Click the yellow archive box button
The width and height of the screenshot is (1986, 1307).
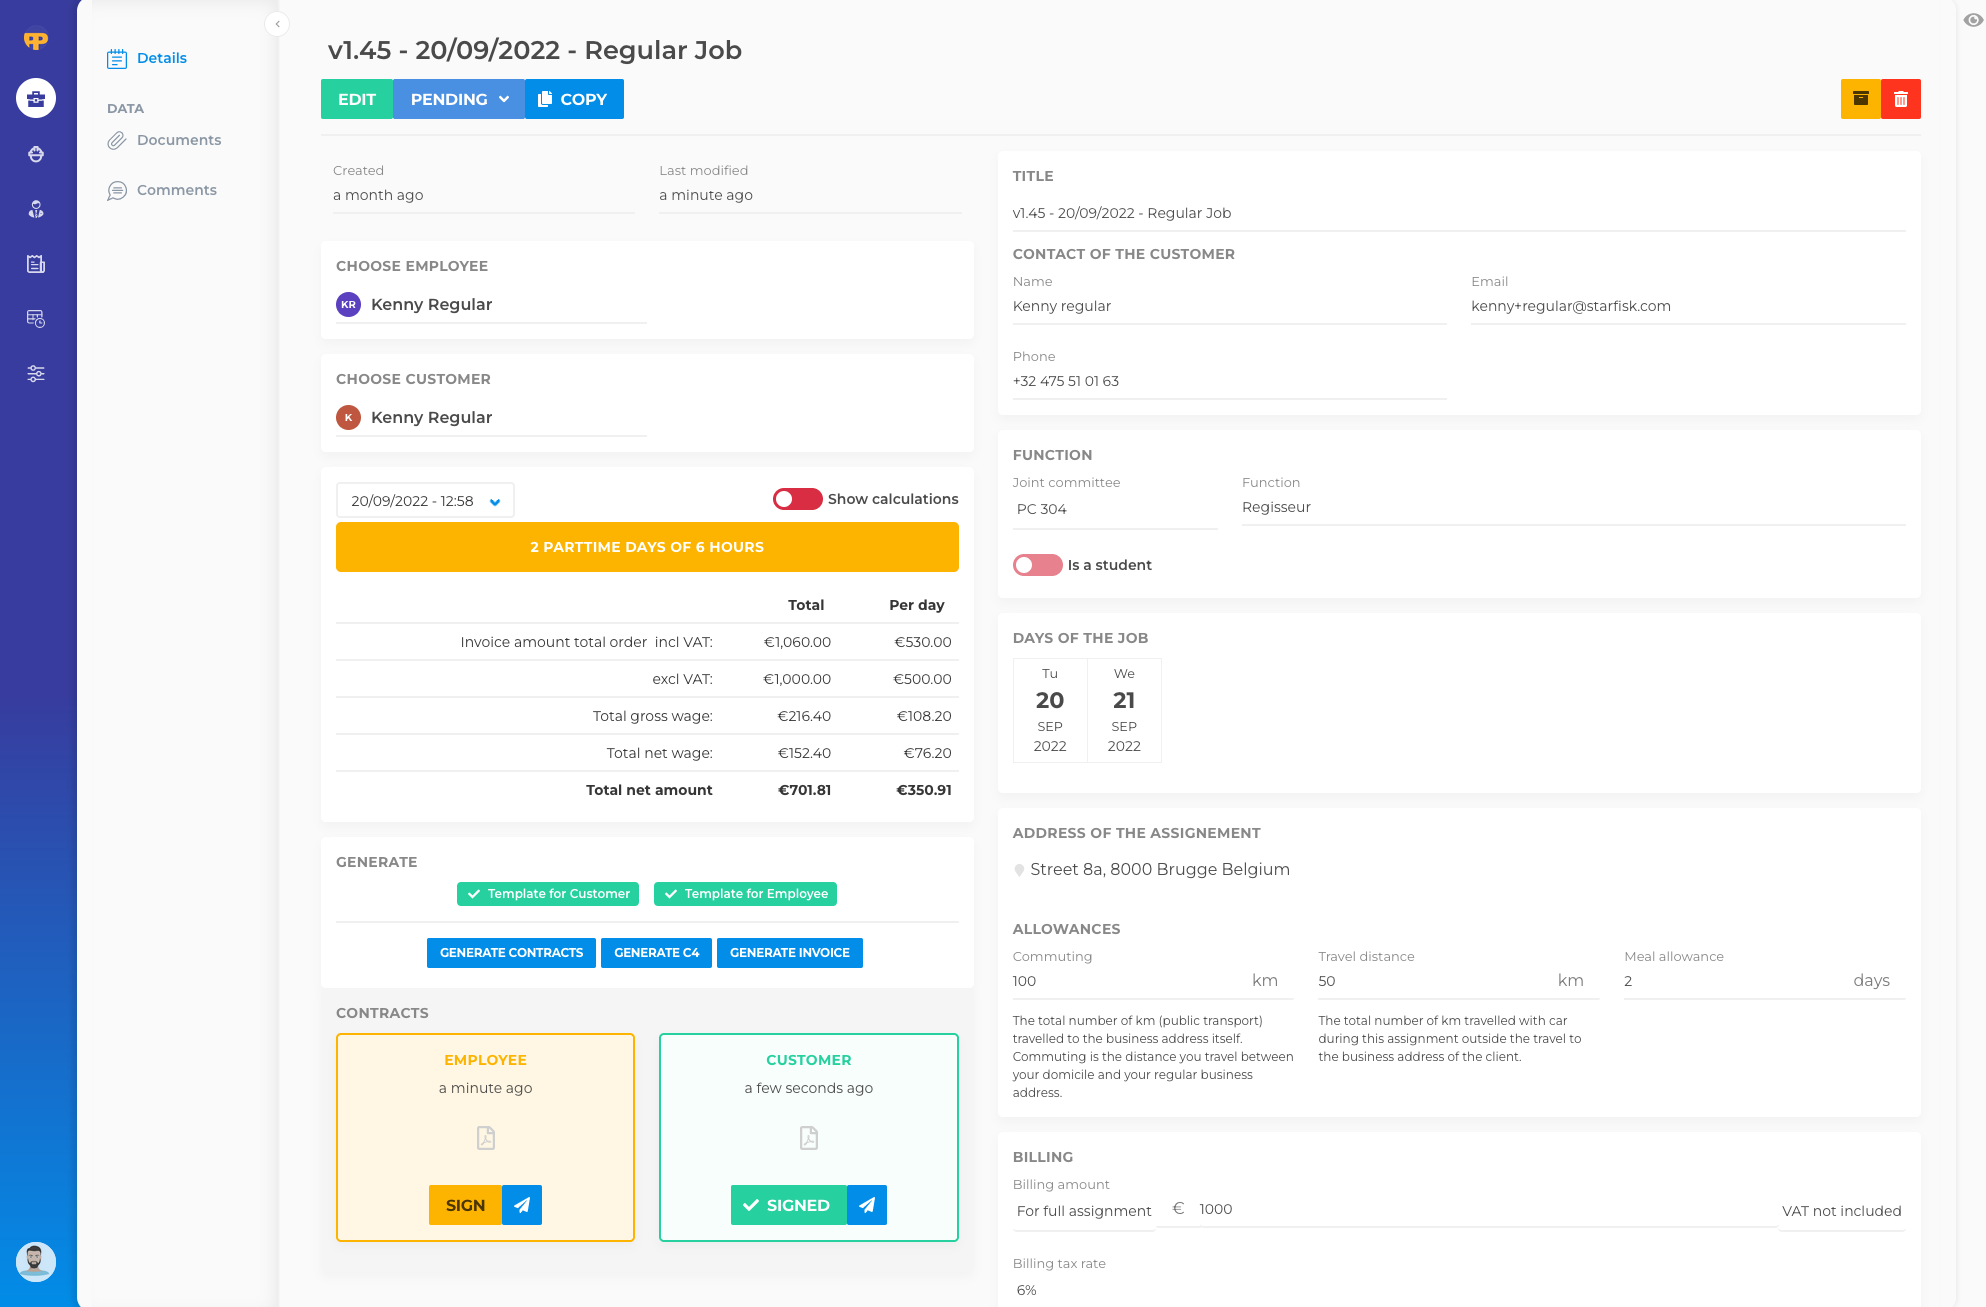click(x=1860, y=99)
